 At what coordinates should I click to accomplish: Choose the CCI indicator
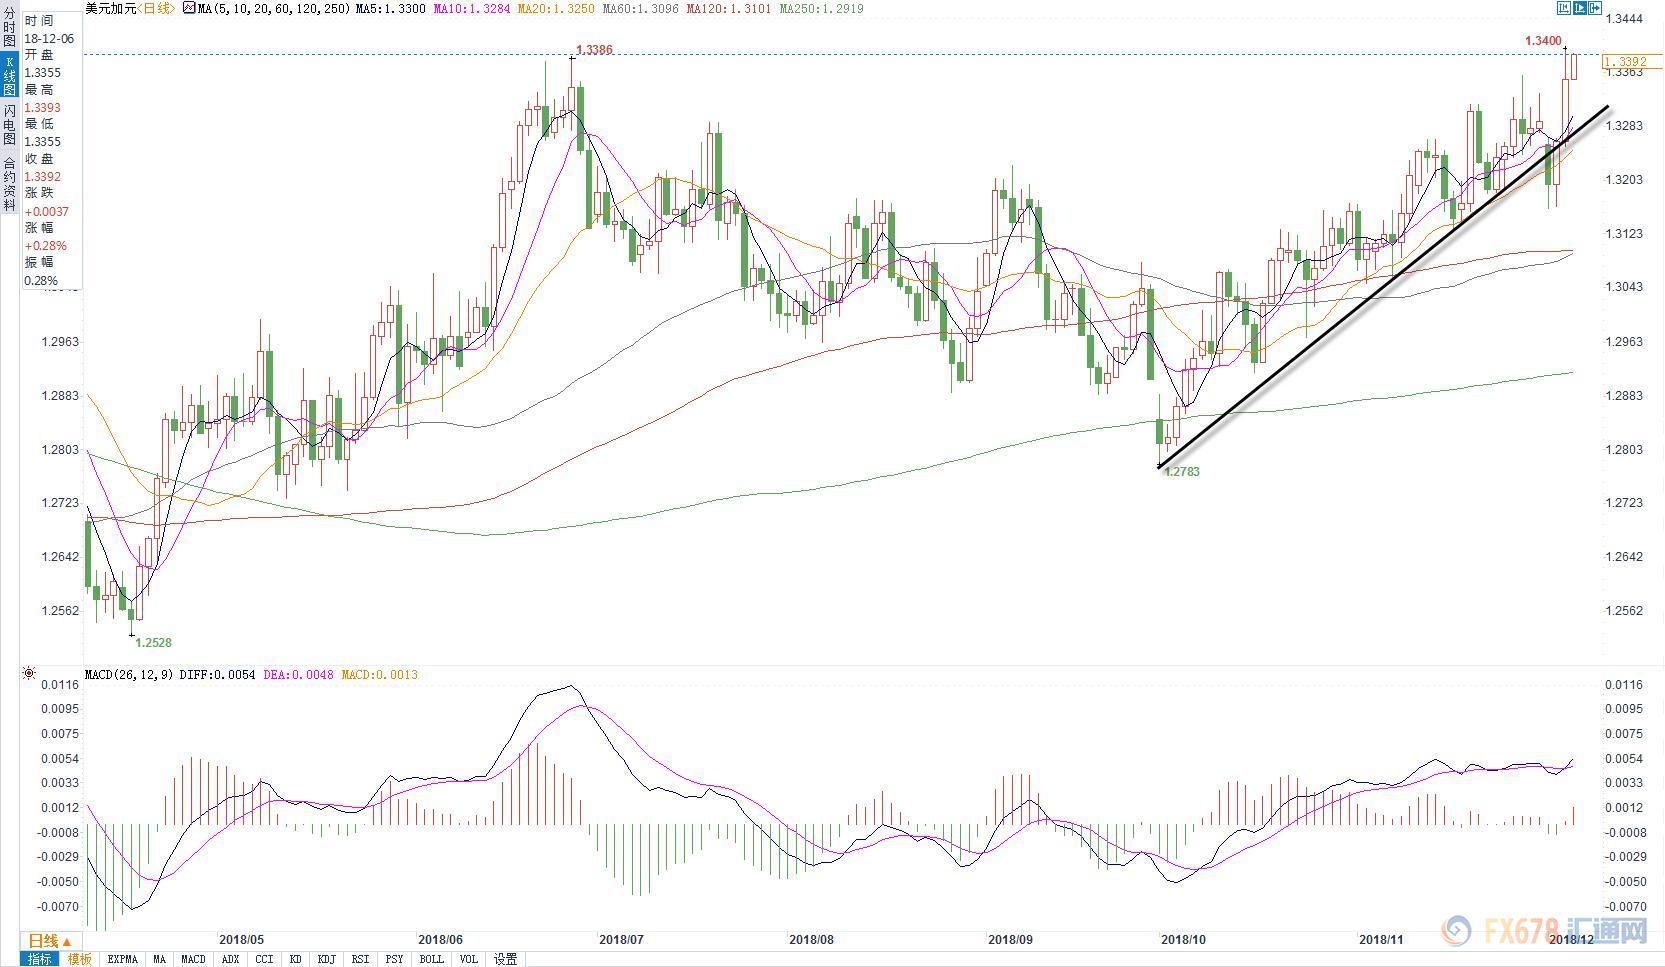pos(264,959)
